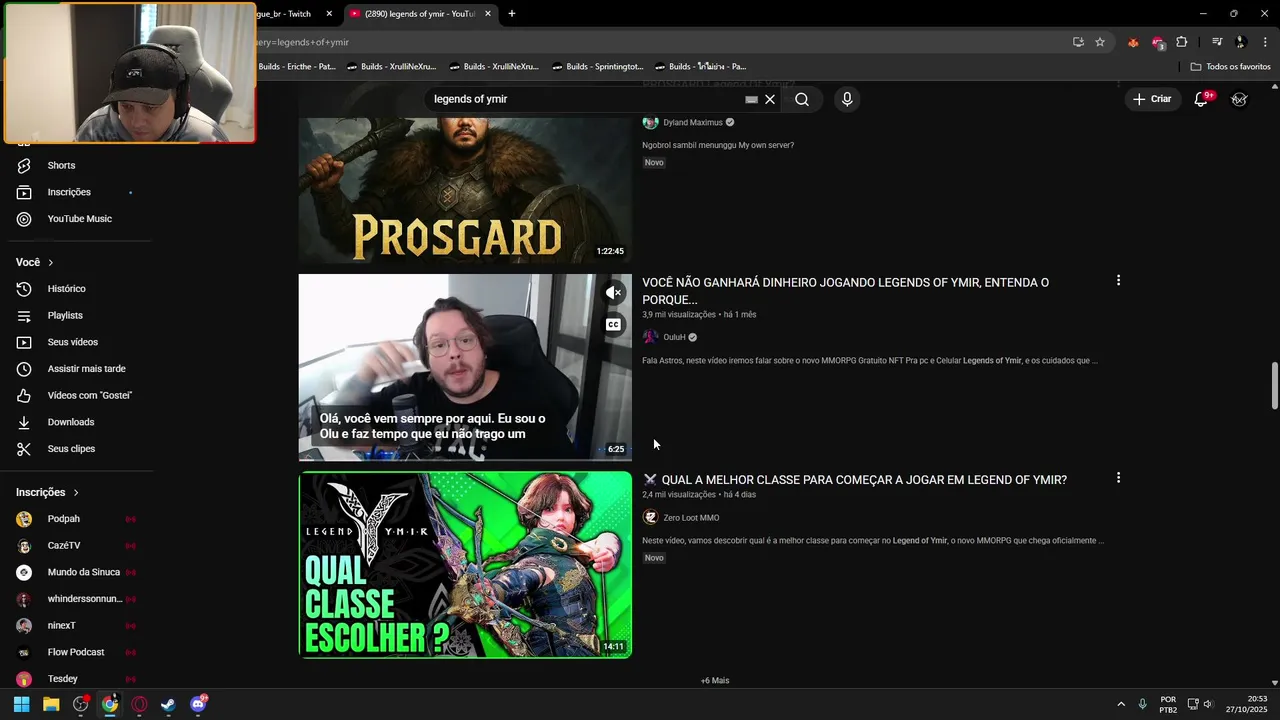The width and height of the screenshot is (1280, 720).
Task: Close the legends of ymir tab
Action: click(x=488, y=14)
